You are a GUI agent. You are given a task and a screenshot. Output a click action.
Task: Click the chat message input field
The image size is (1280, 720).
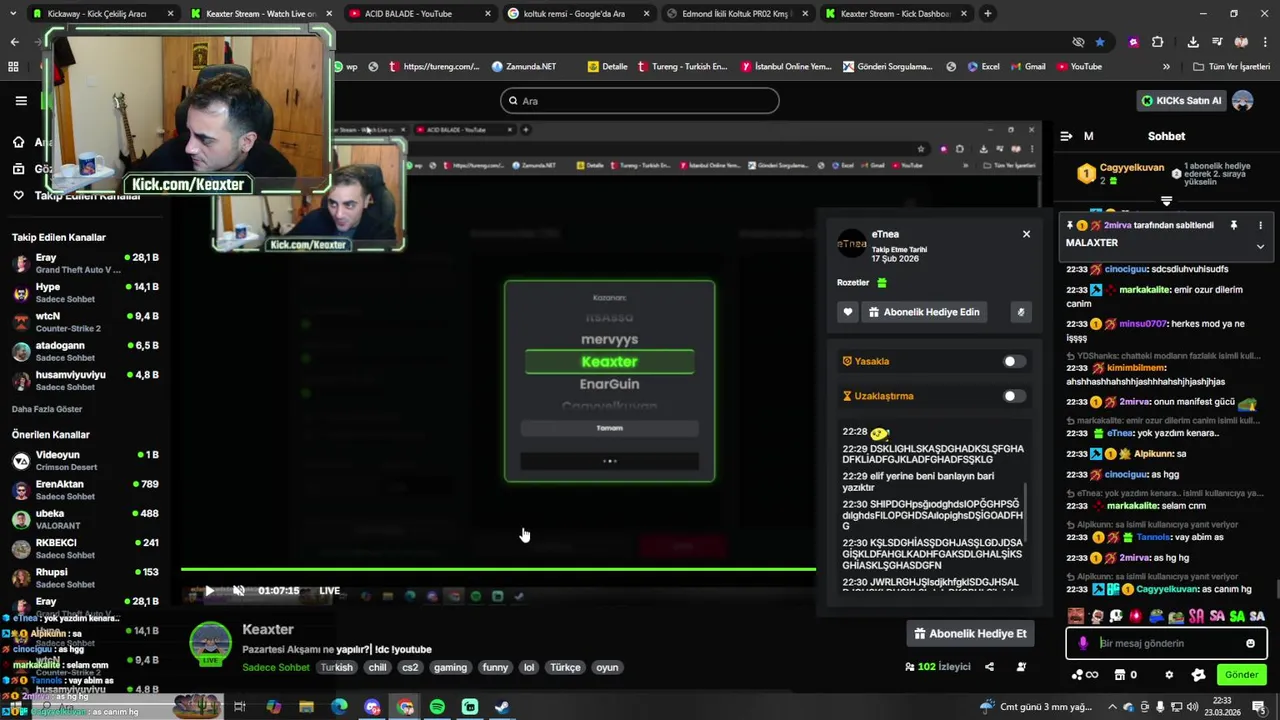click(x=1166, y=643)
